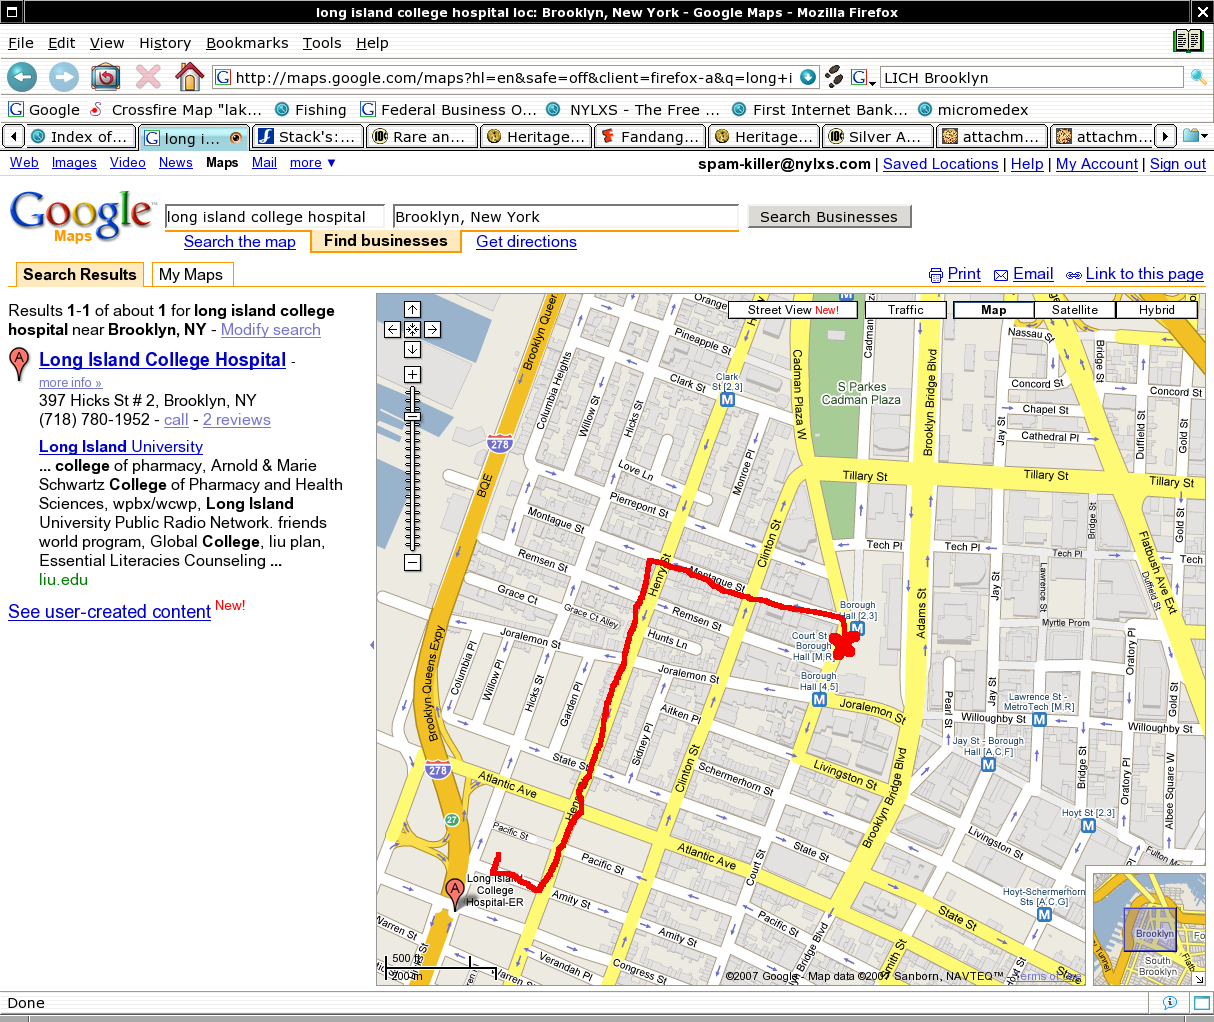Collapse the overview map with corner arrow
The image size is (1214, 1022).
coord(1197,978)
